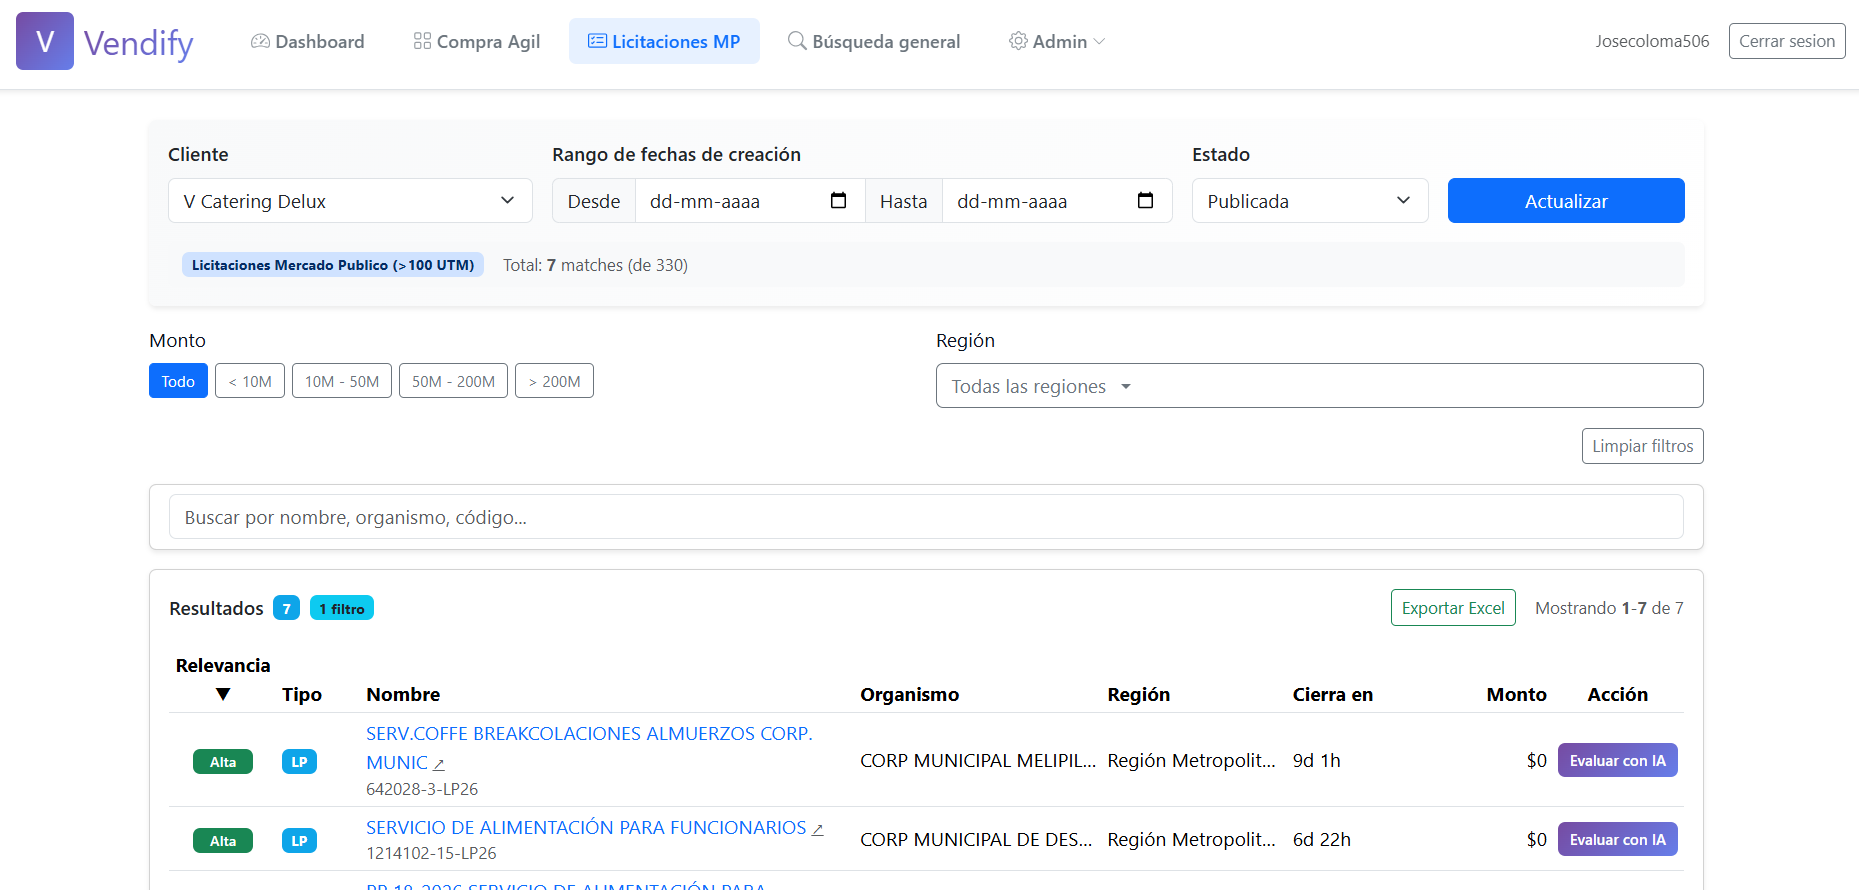1859x890 pixels.
Task: Click the Cierra en column header
Action: (1332, 694)
